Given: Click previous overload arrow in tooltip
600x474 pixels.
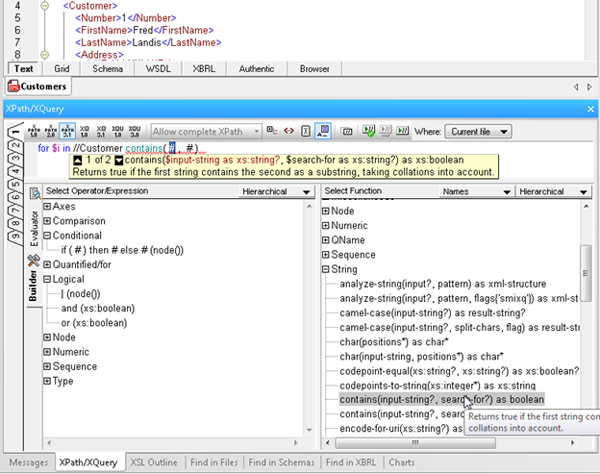Looking at the screenshot, I should [x=77, y=160].
